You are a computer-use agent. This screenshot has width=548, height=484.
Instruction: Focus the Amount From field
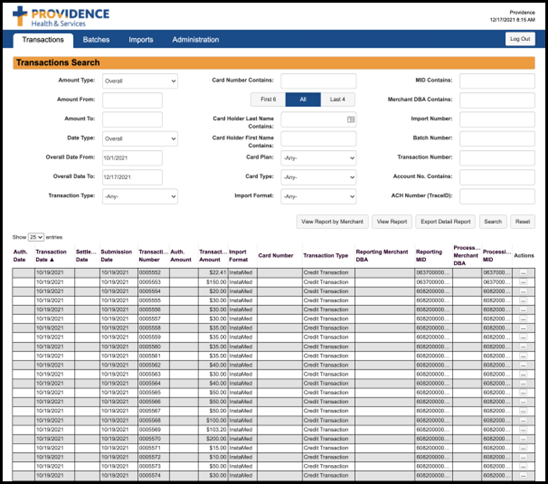(x=132, y=100)
